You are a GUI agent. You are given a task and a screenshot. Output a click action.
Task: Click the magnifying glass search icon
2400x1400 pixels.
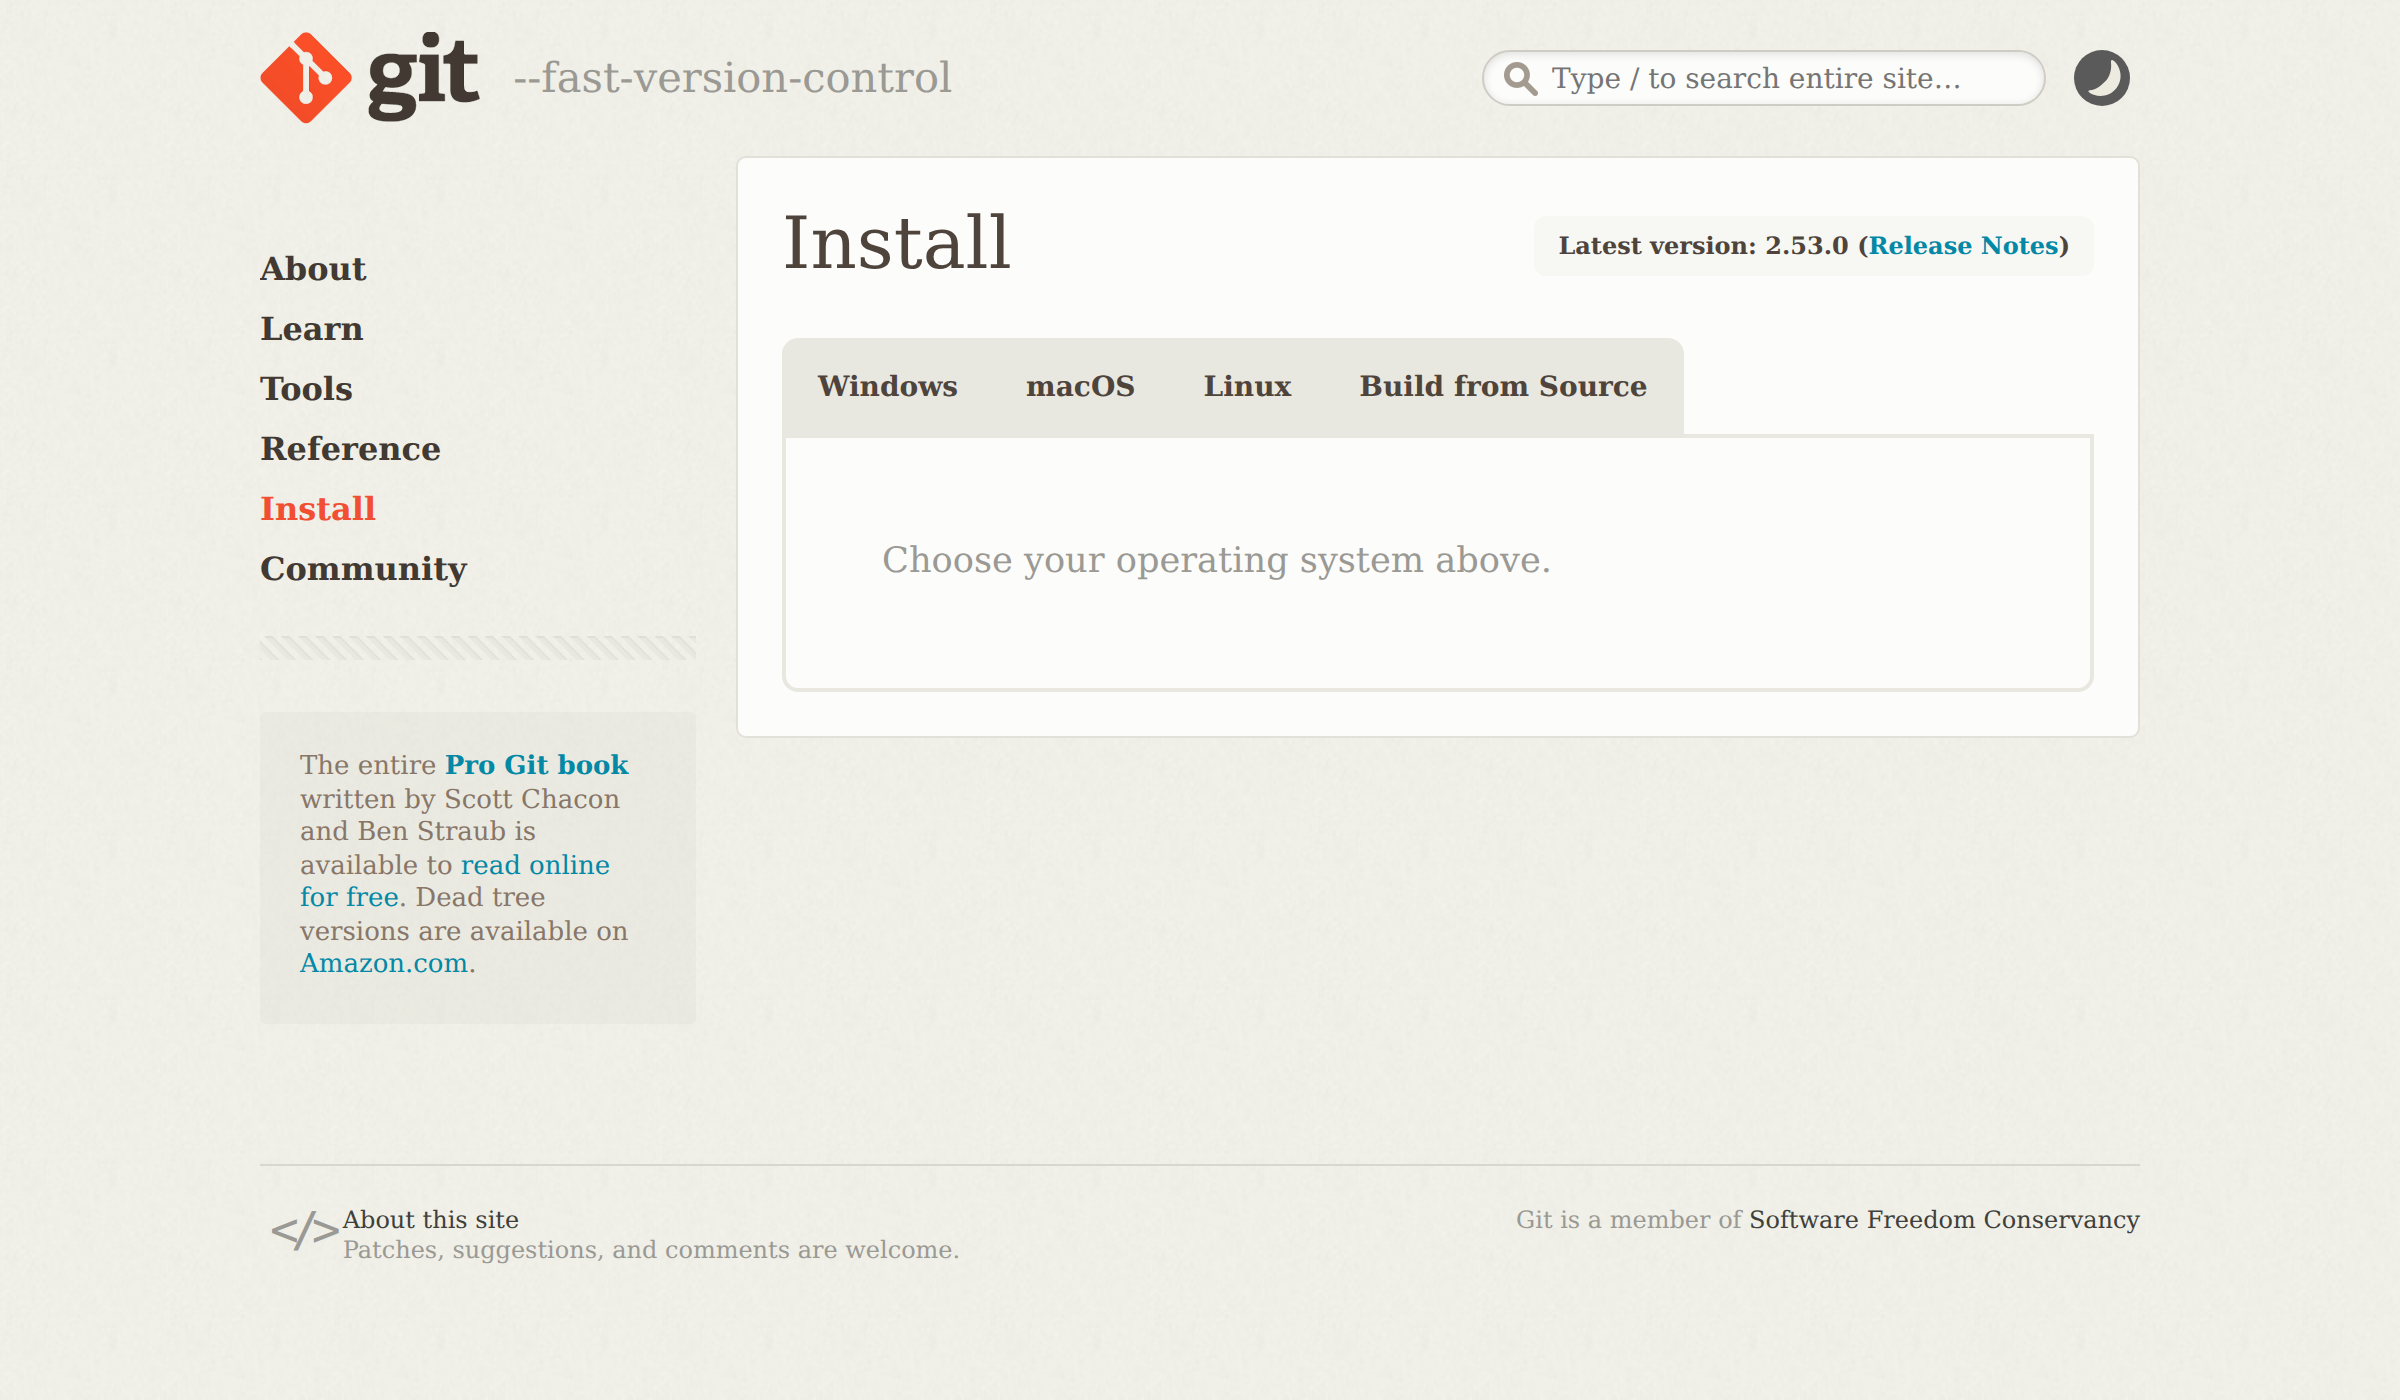[x=1520, y=78]
